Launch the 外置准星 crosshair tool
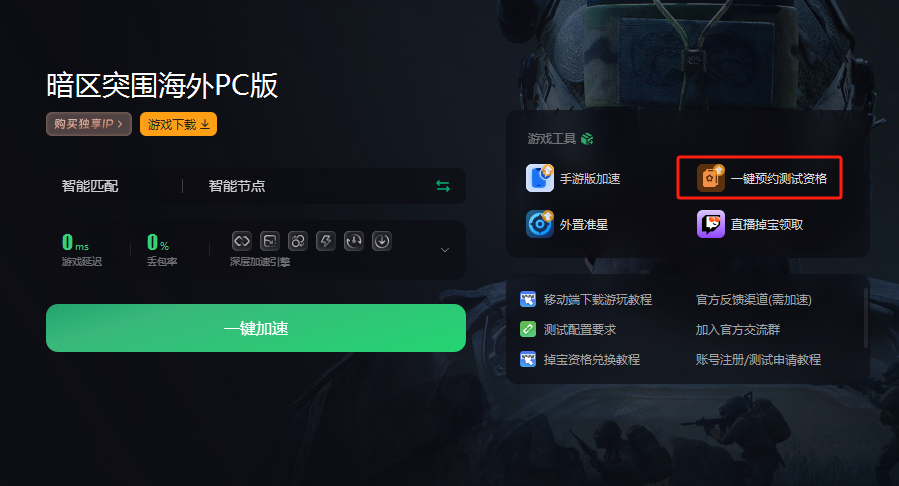Viewport: 899px width, 486px height. tap(567, 224)
